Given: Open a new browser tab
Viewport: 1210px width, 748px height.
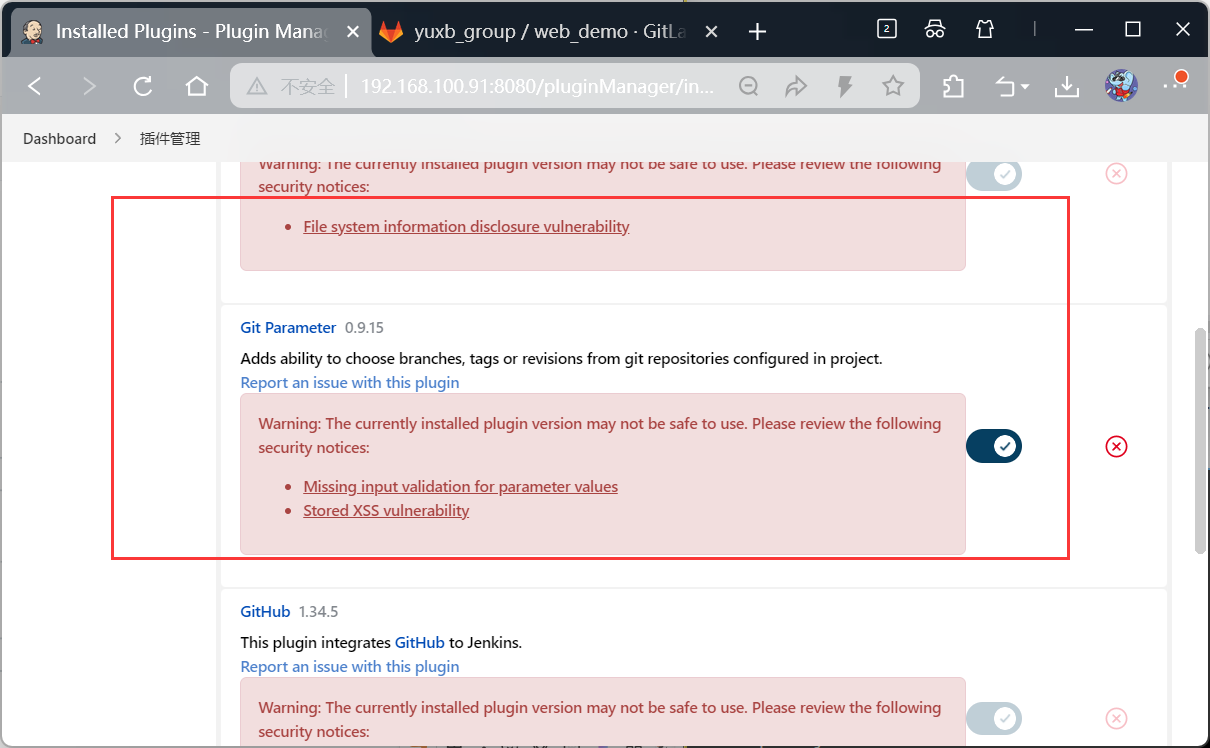Looking at the screenshot, I should 757,32.
